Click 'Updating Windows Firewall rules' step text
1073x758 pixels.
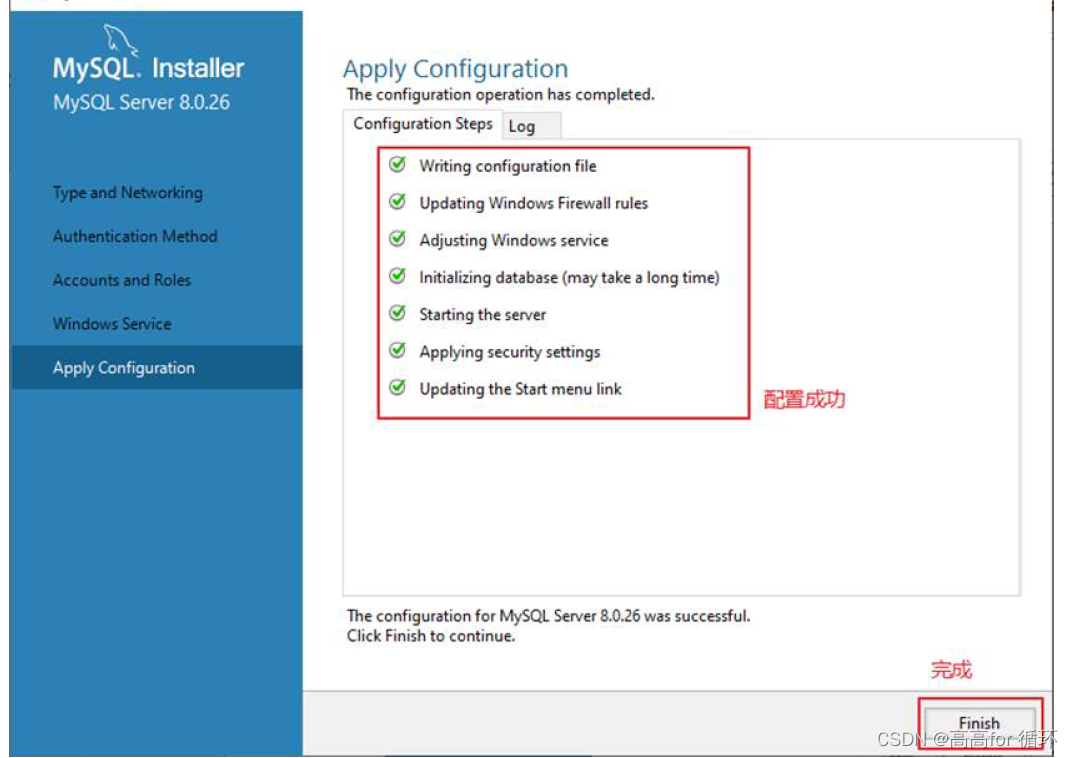click(534, 203)
